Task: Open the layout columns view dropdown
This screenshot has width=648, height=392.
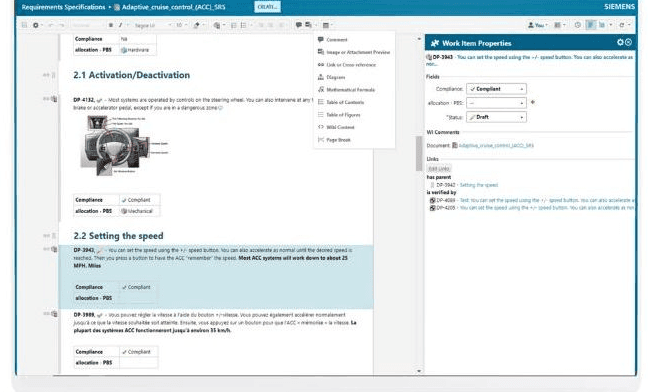Action: tap(559, 25)
